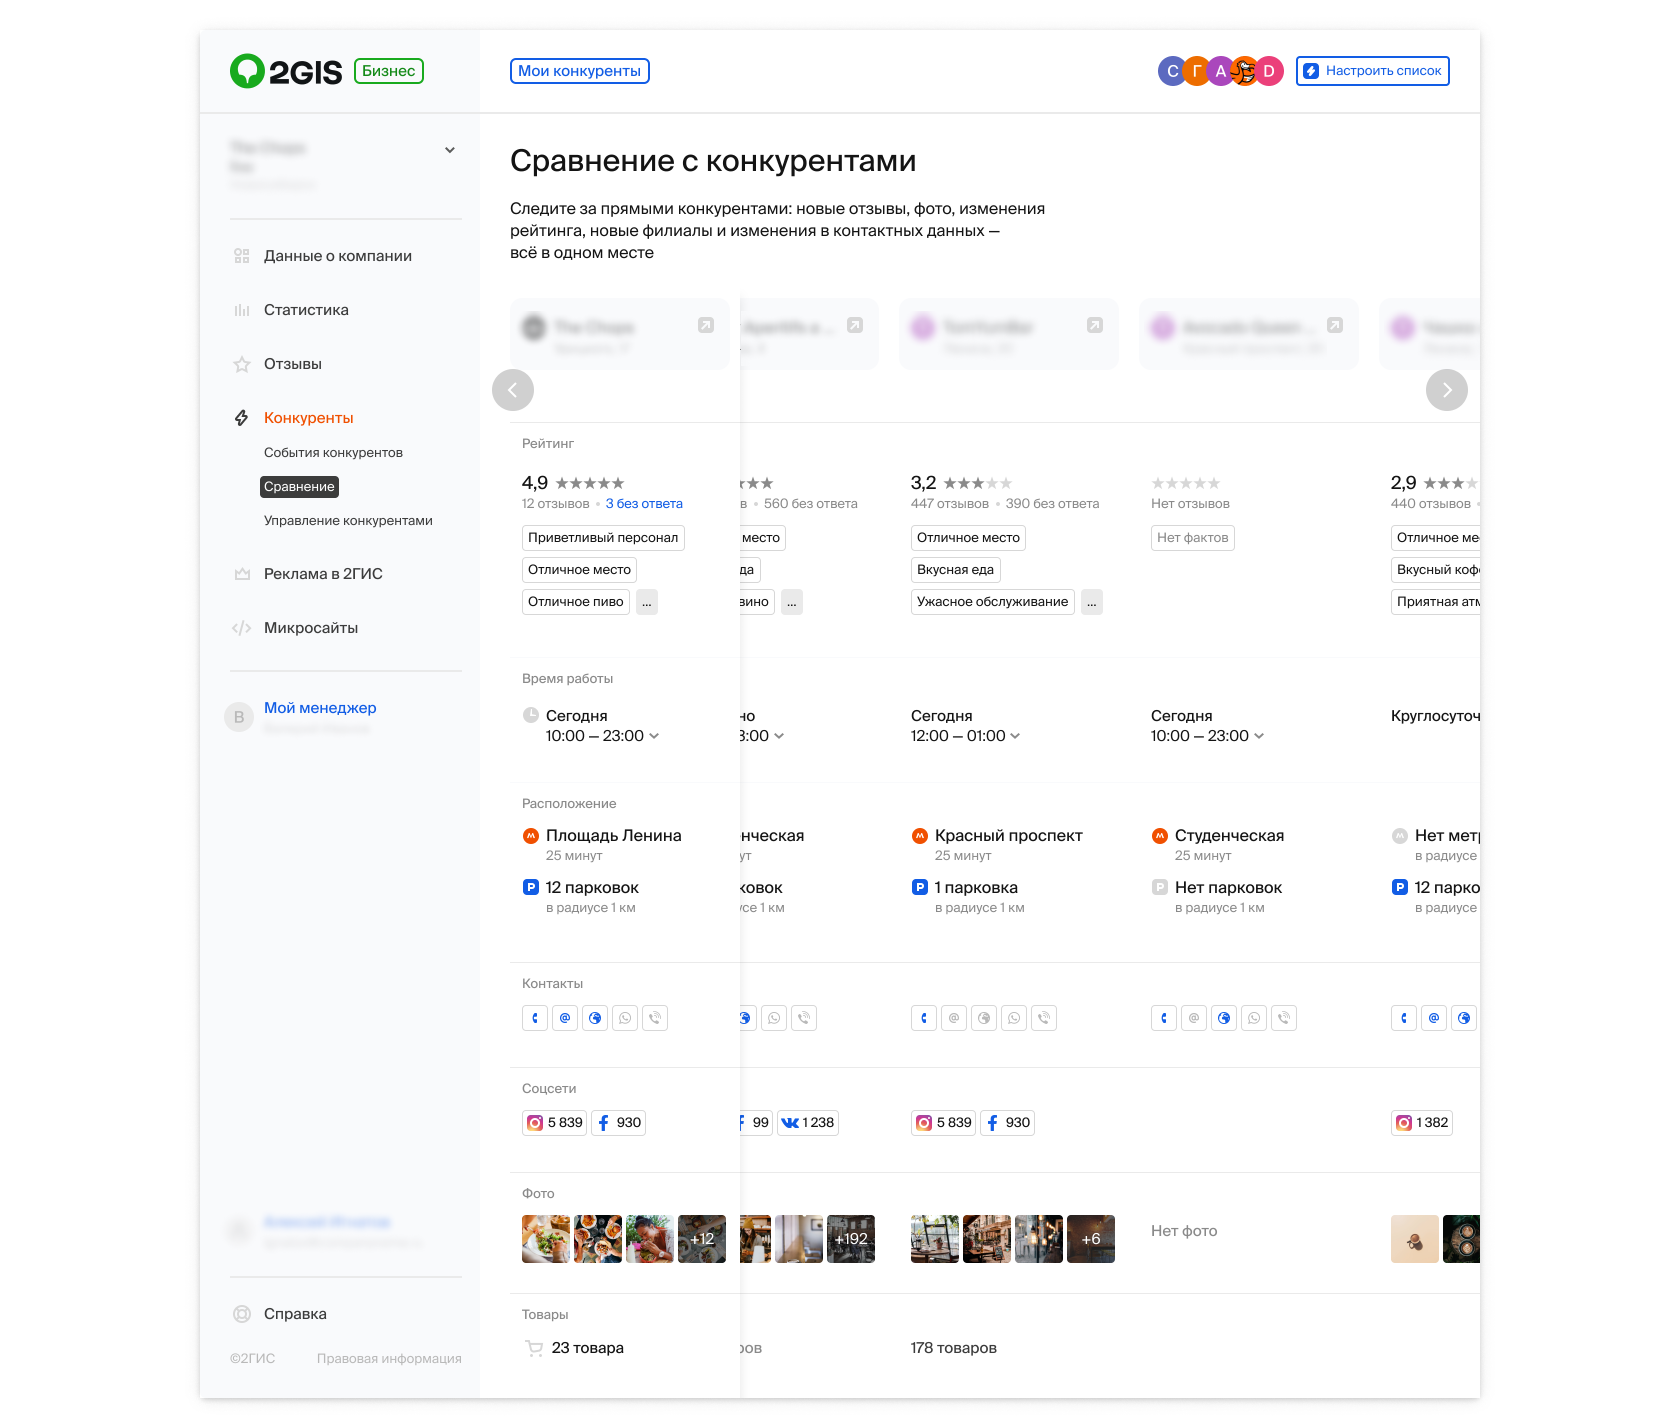1680x1428 pixels.
Task: Click competitor avatar D in header
Action: pyautogui.click(x=1270, y=71)
